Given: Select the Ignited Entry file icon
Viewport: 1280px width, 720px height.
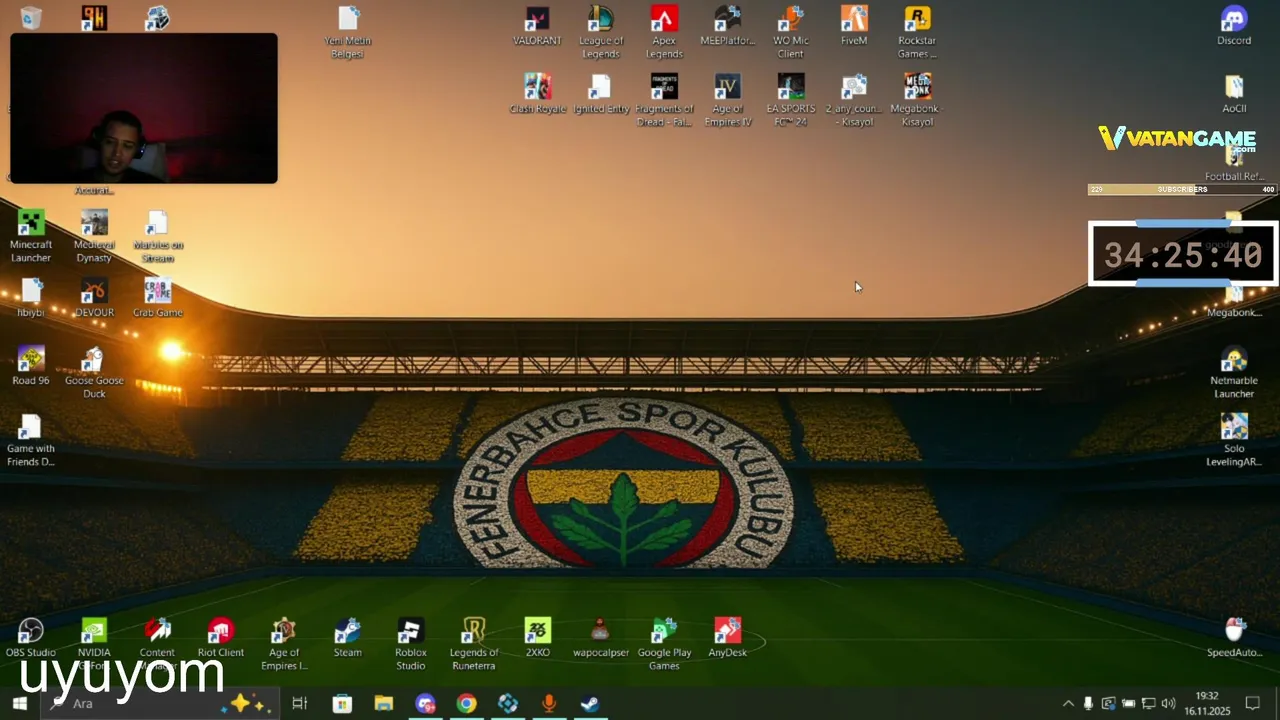Looking at the screenshot, I should (601, 94).
